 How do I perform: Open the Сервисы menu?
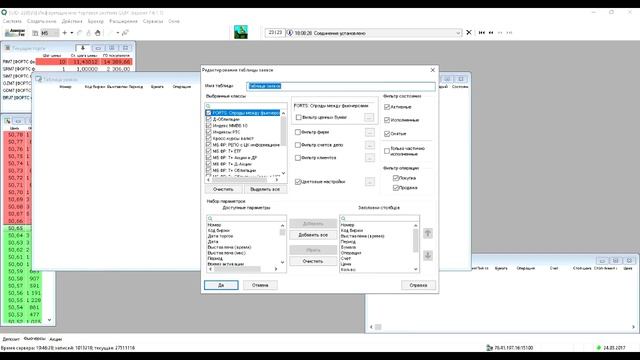(x=153, y=21)
